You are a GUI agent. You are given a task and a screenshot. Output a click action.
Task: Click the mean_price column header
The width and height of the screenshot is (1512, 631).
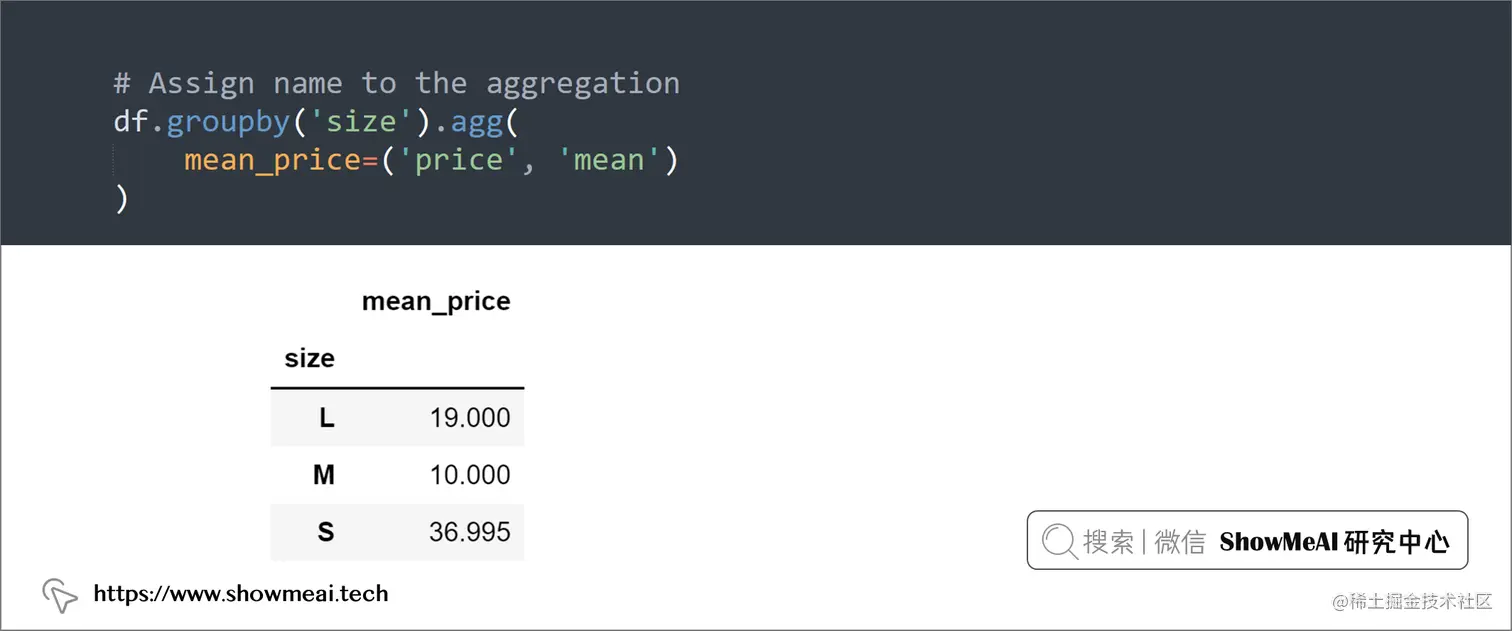[x=436, y=301]
